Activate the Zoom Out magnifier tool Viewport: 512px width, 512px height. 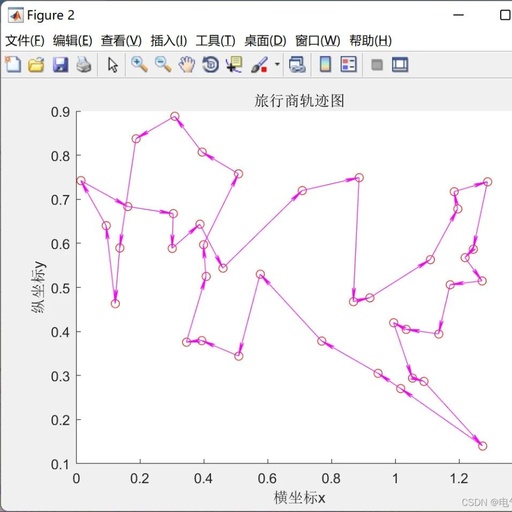[x=163, y=64]
